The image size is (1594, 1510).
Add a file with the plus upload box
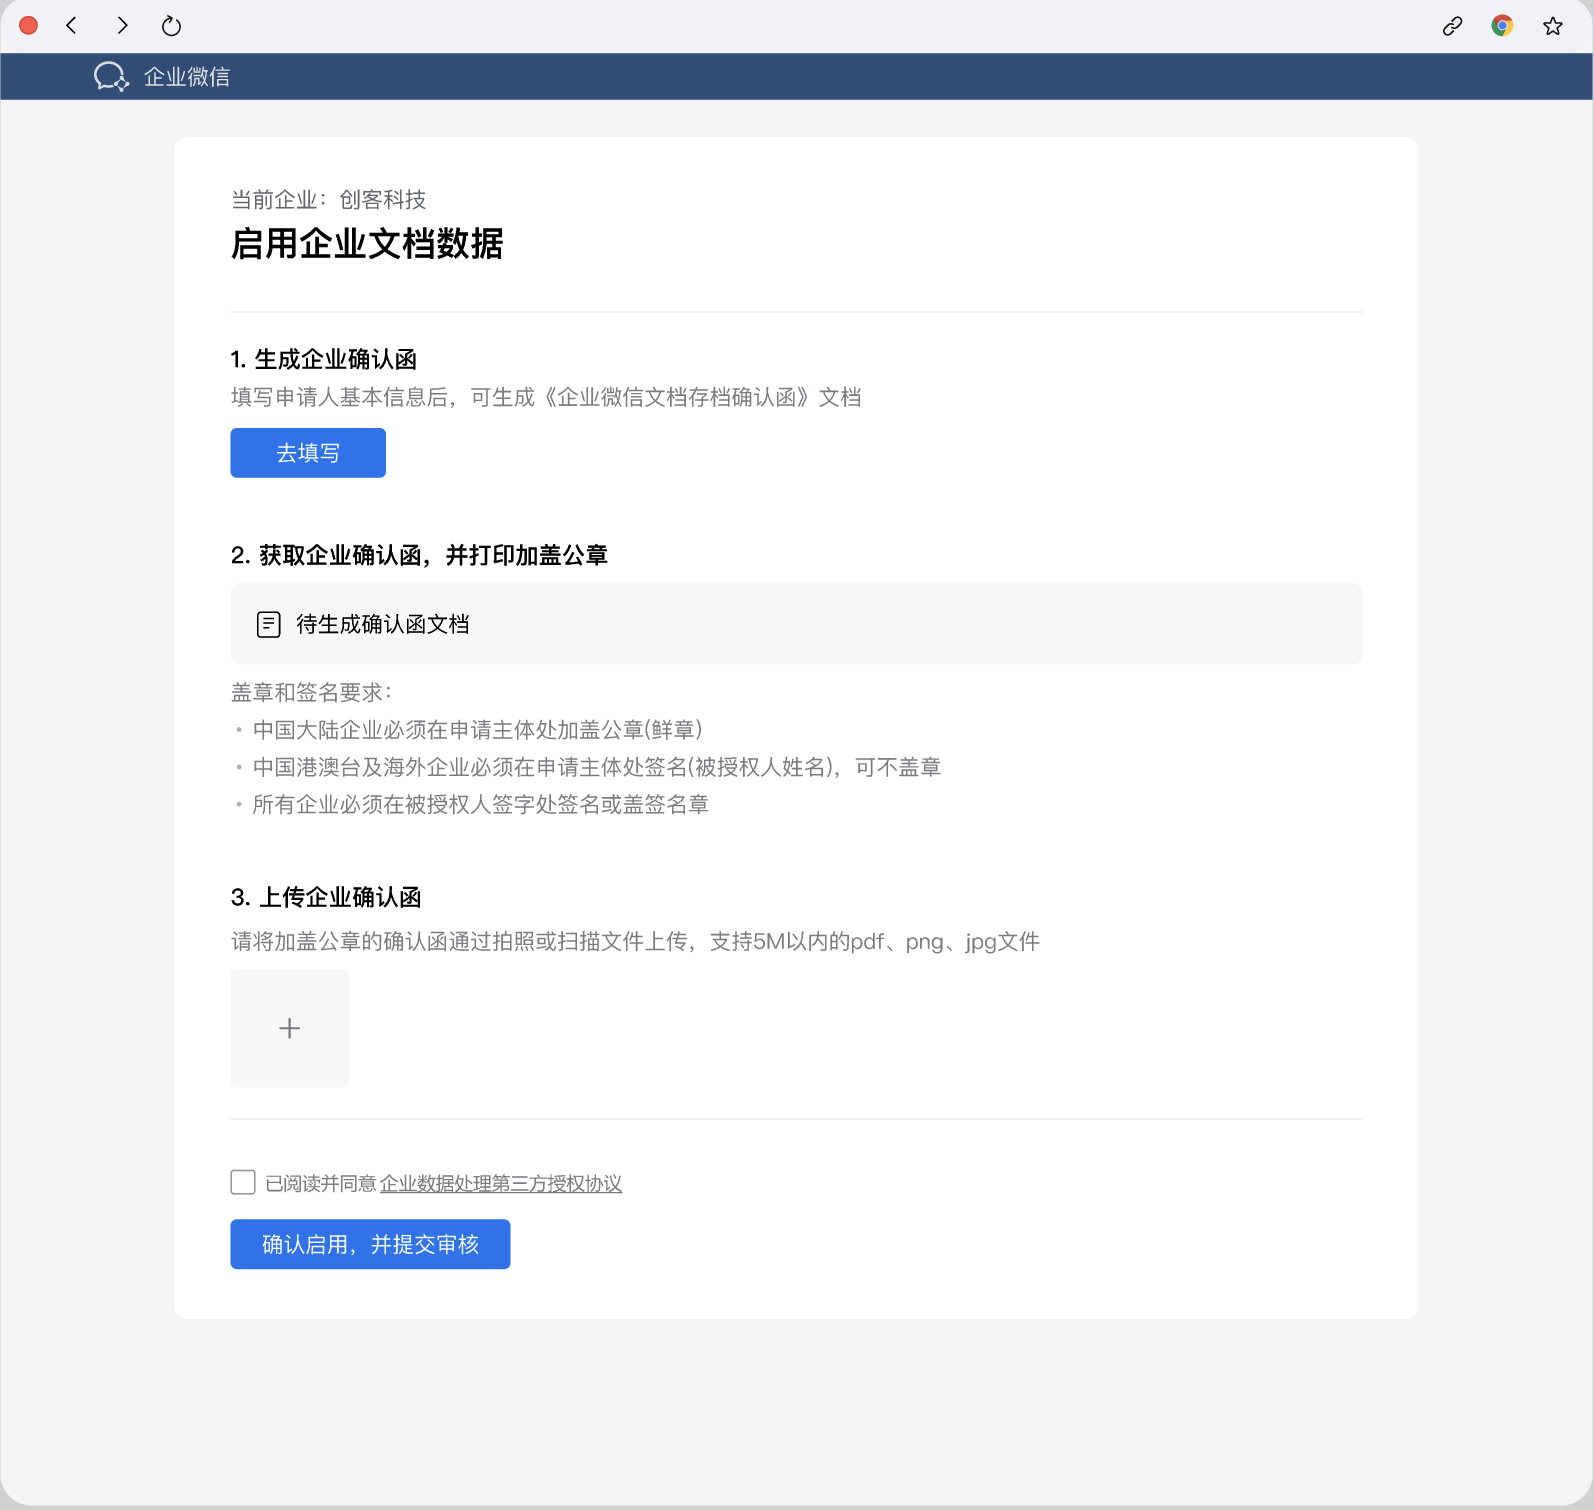[290, 1028]
